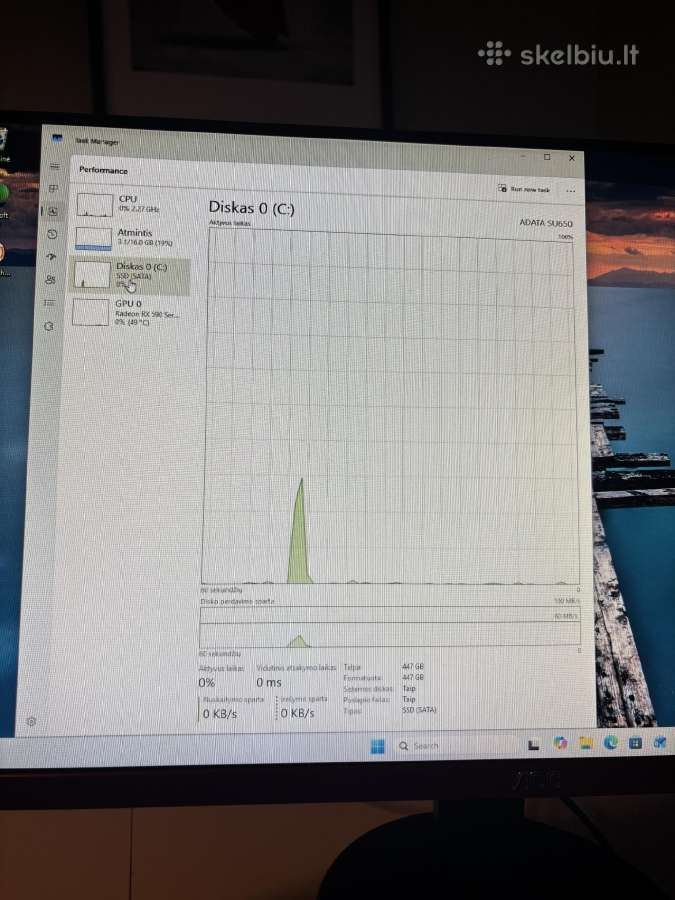Open Task Manager settings gear
The height and width of the screenshot is (900, 675).
coord(32,721)
